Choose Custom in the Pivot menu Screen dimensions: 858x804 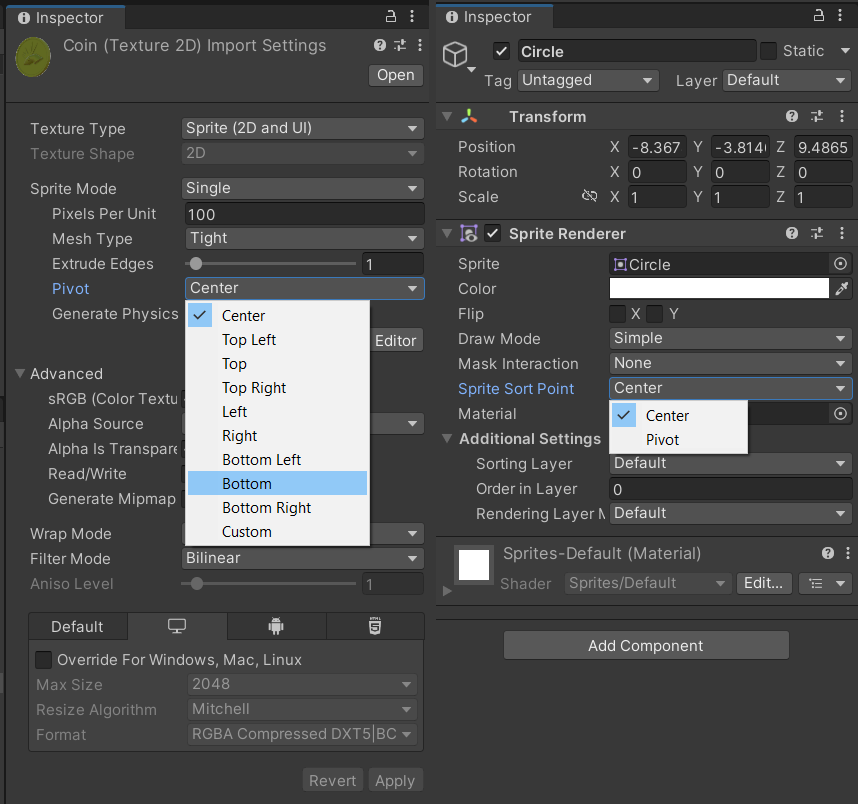277,531
